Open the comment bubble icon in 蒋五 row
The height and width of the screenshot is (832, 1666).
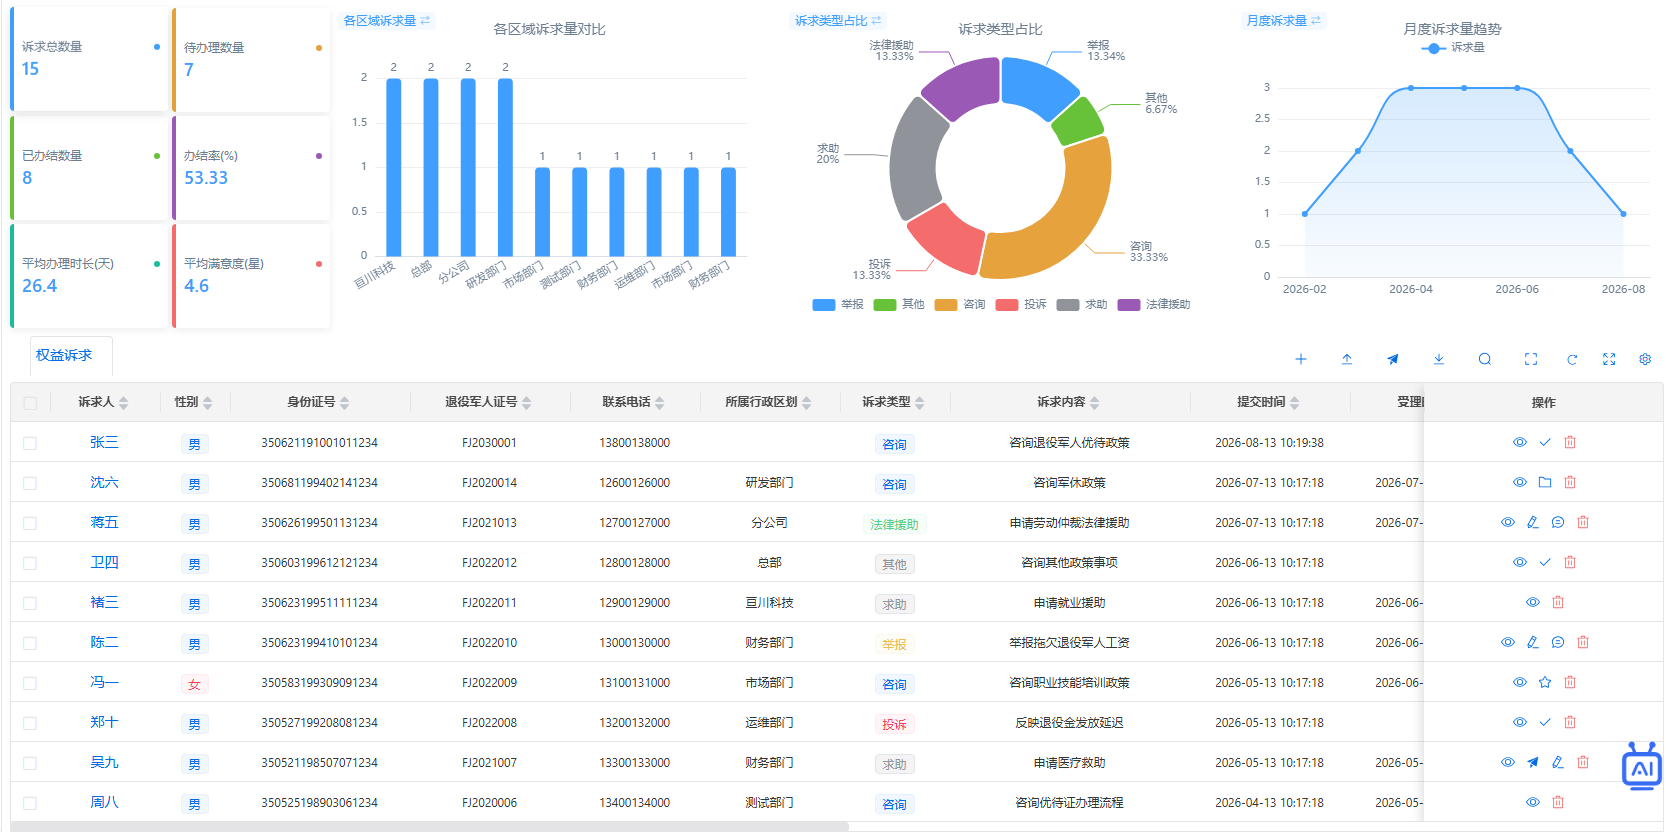[x=1558, y=522]
